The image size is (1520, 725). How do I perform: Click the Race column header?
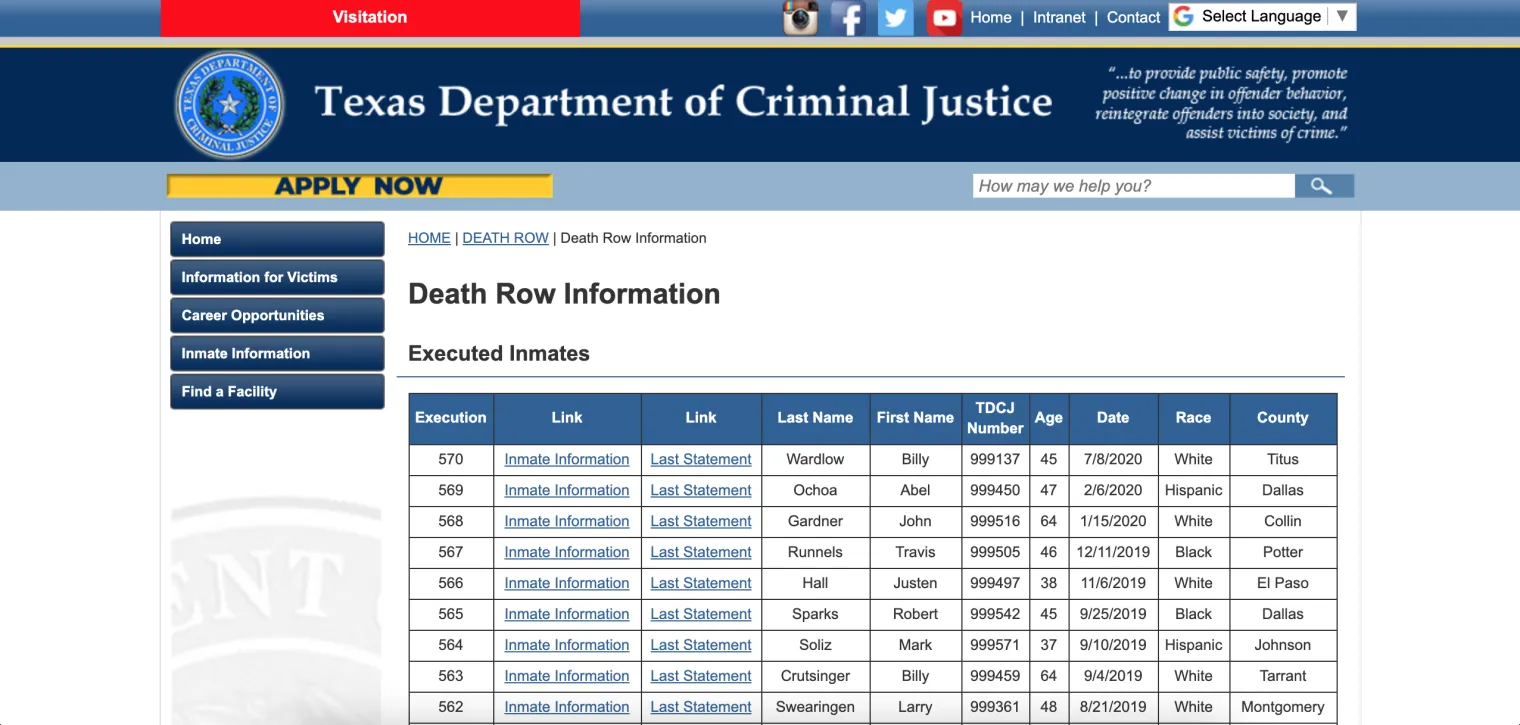pos(1193,418)
